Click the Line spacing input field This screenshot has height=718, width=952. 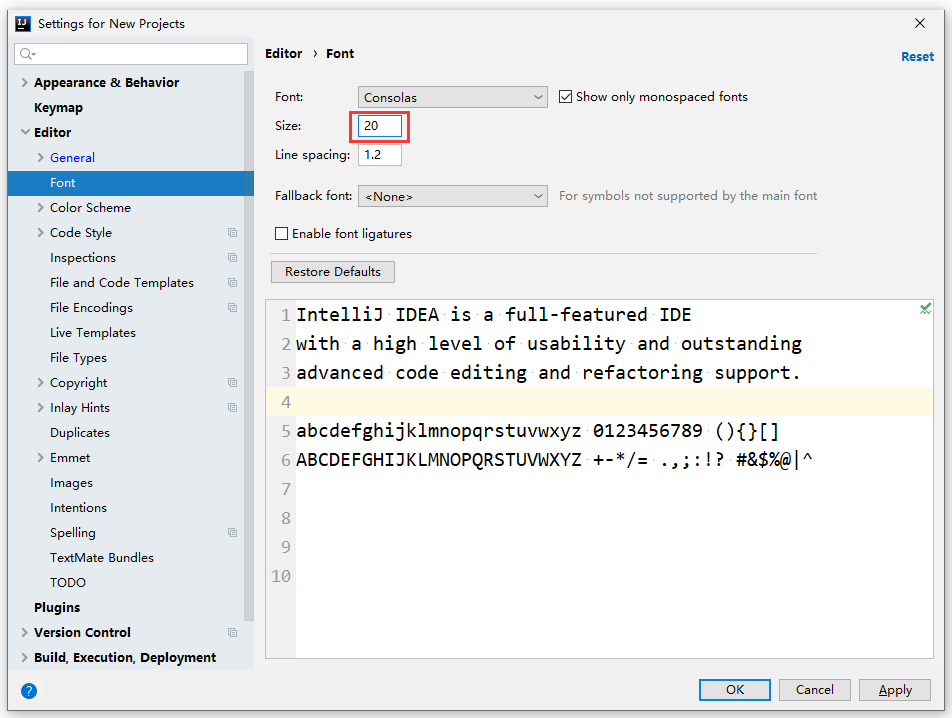click(x=379, y=155)
